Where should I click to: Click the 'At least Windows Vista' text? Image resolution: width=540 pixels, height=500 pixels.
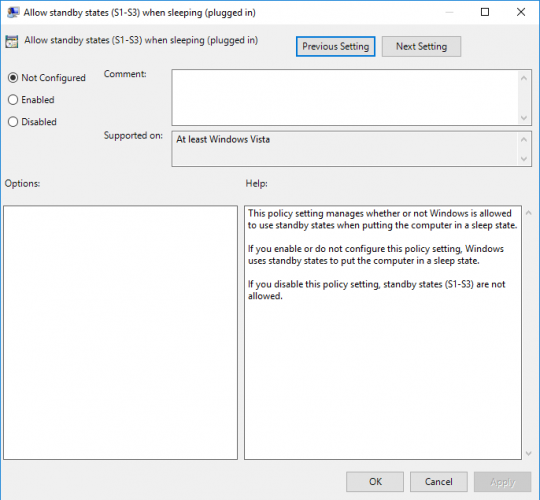point(223,139)
